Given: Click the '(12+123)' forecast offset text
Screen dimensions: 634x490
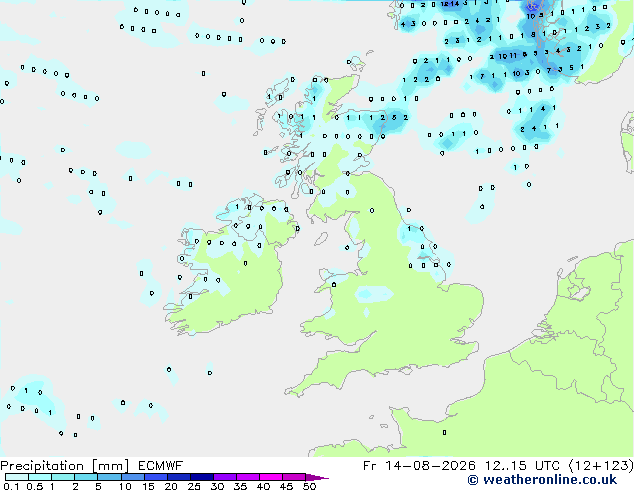Looking at the screenshot, I should (601, 466).
